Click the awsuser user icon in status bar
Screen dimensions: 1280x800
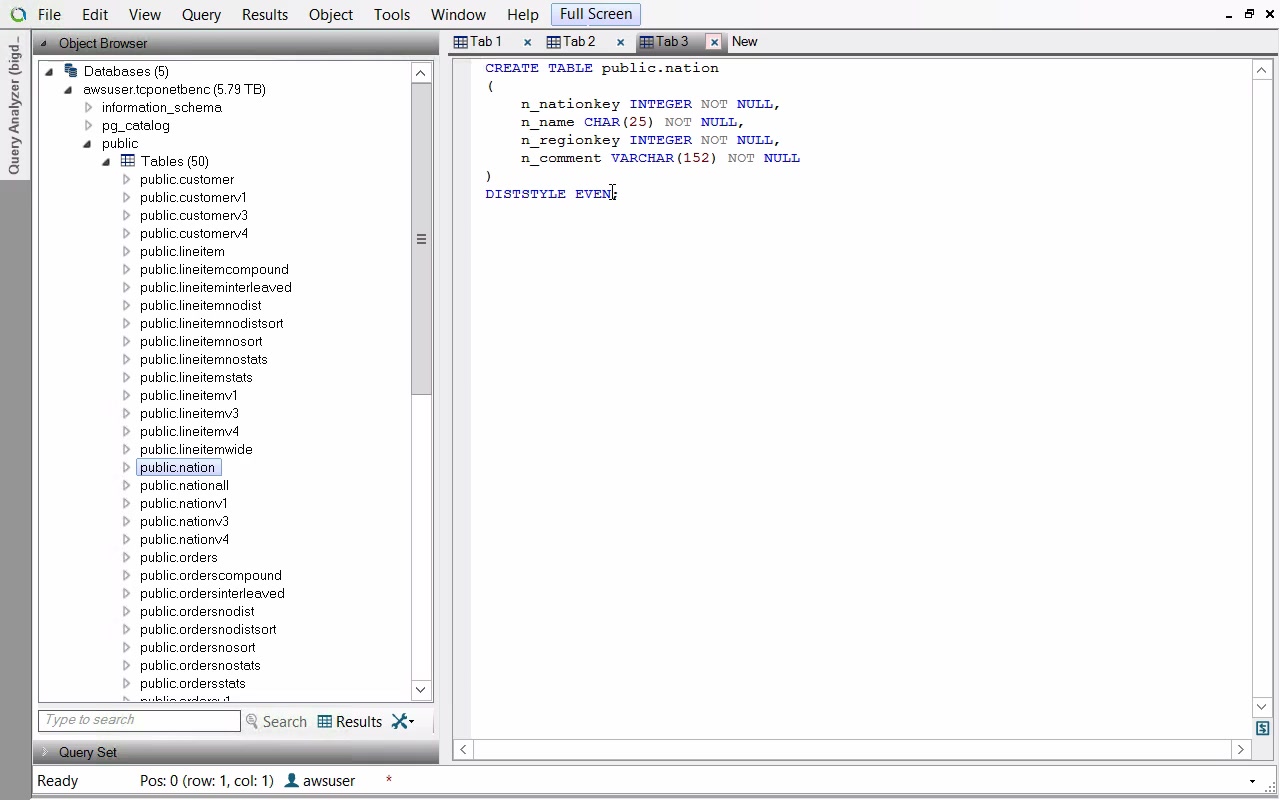(291, 780)
